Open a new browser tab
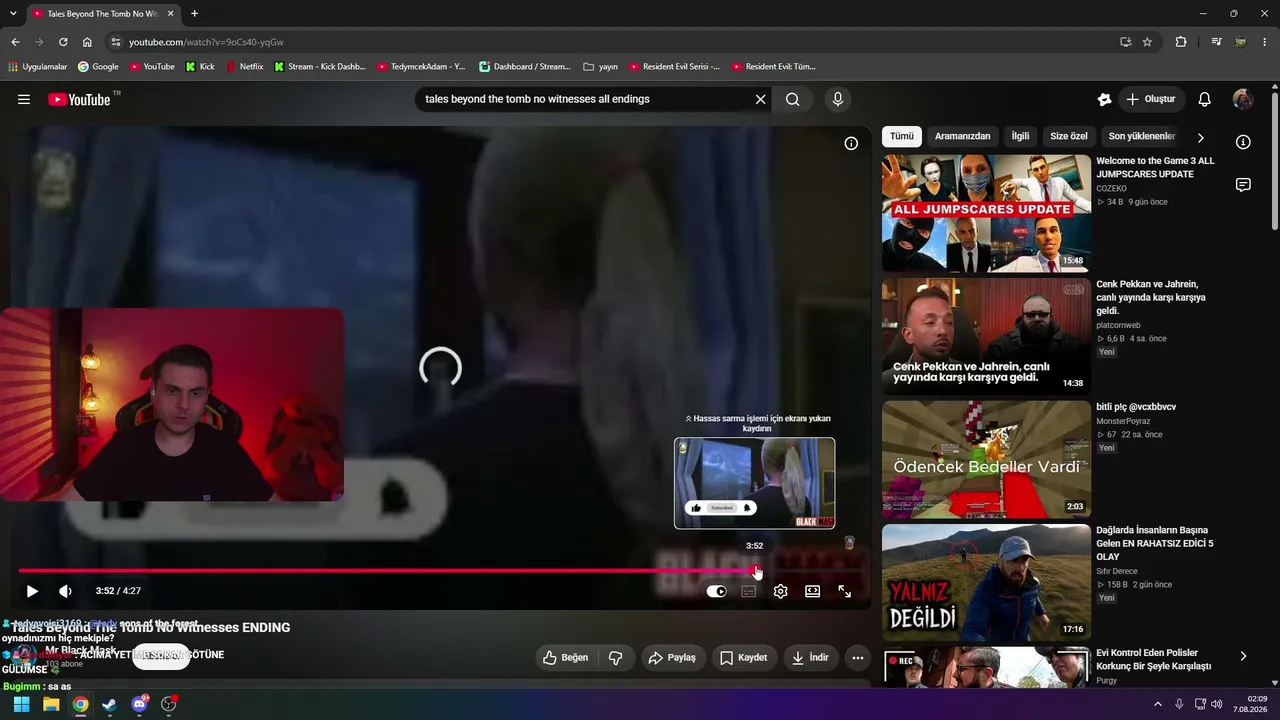Screen dimensions: 1280x720 194,14
